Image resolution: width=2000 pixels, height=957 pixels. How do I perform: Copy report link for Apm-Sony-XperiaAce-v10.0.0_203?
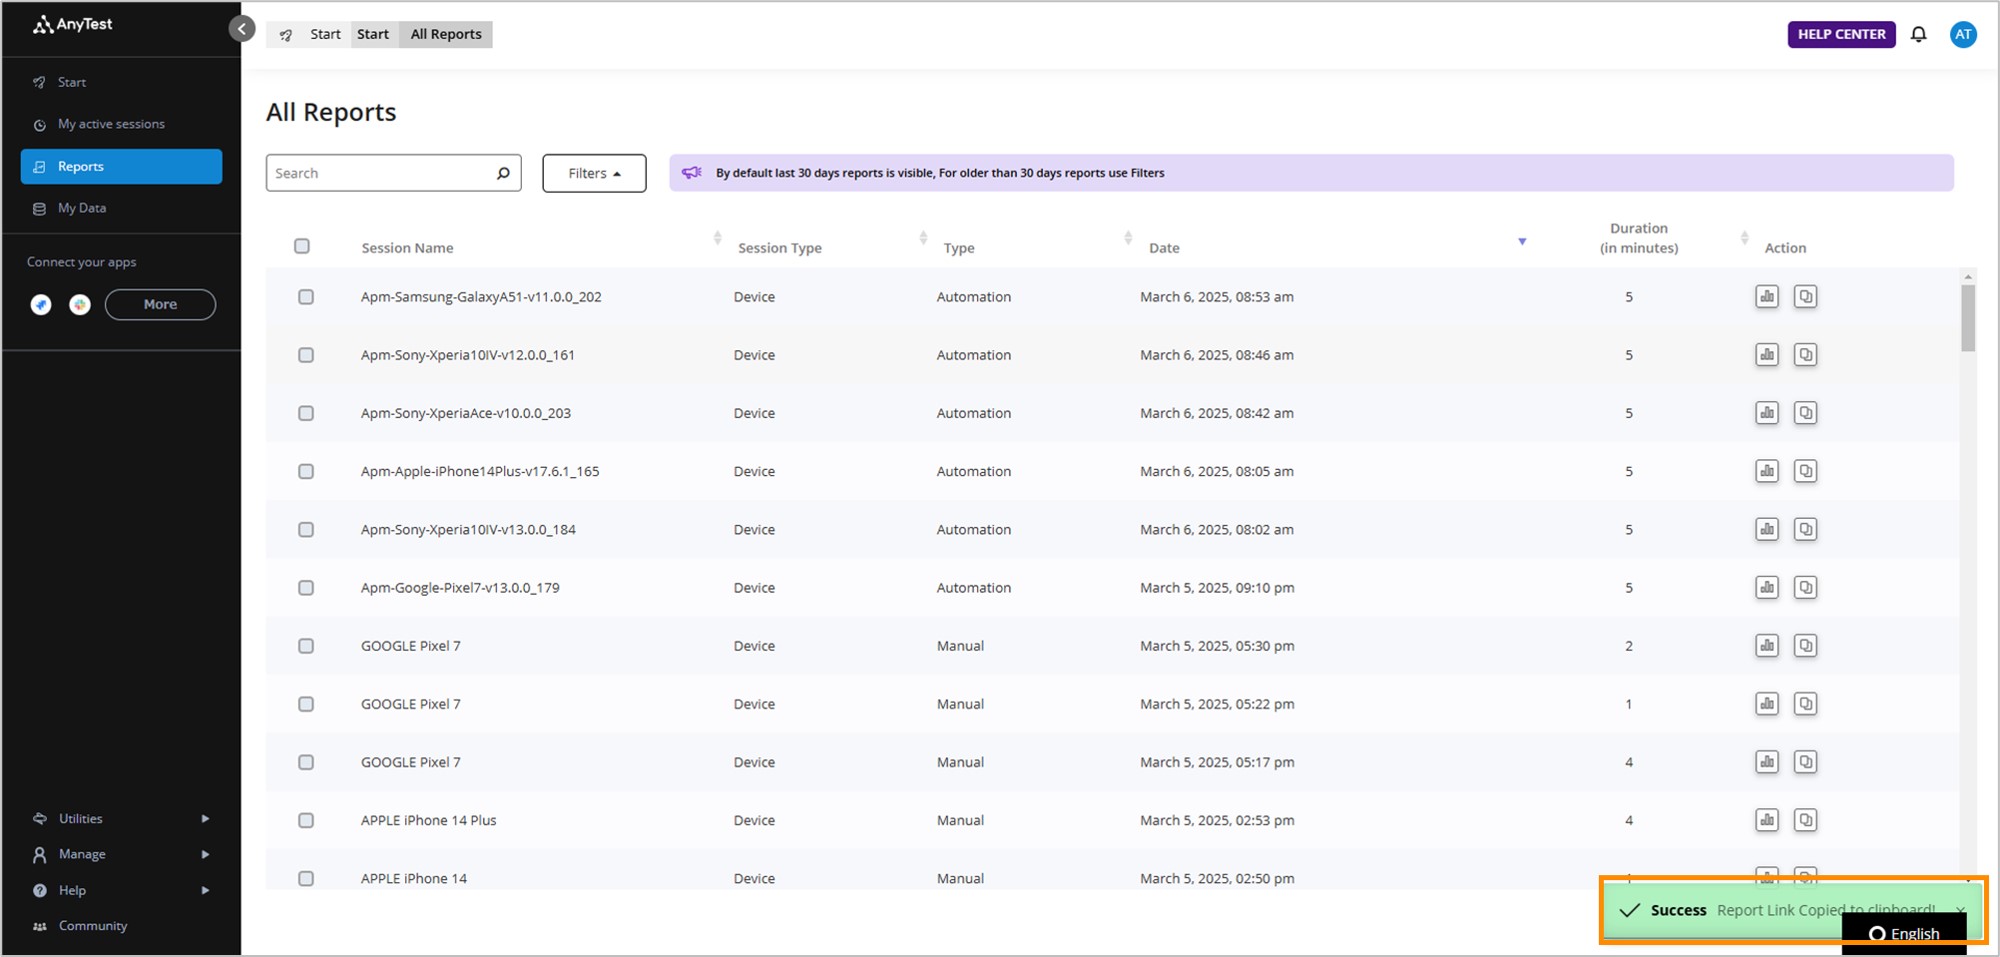coord(1805,413)
